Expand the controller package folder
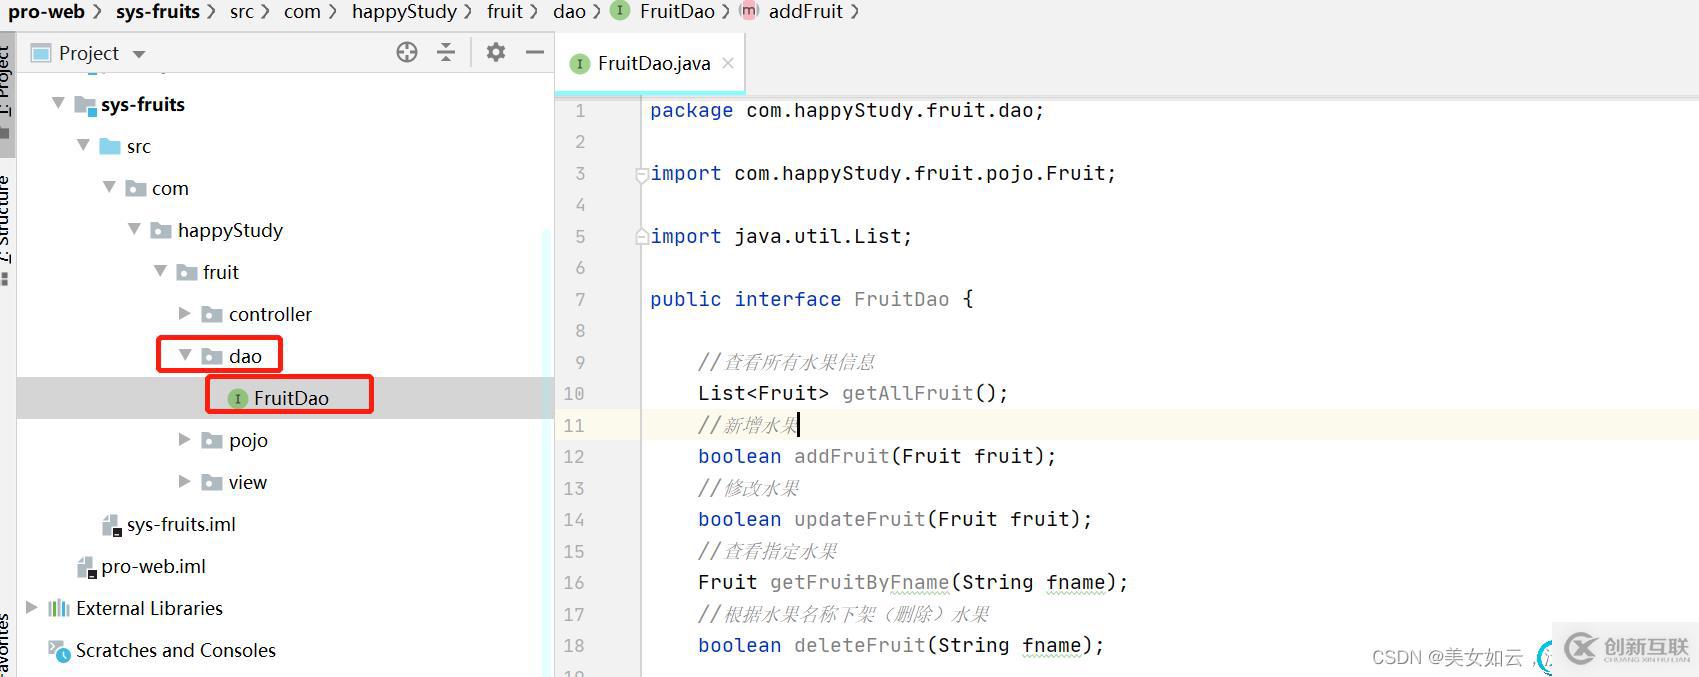Screen dimensions: 1699x677 click(185, 314)
